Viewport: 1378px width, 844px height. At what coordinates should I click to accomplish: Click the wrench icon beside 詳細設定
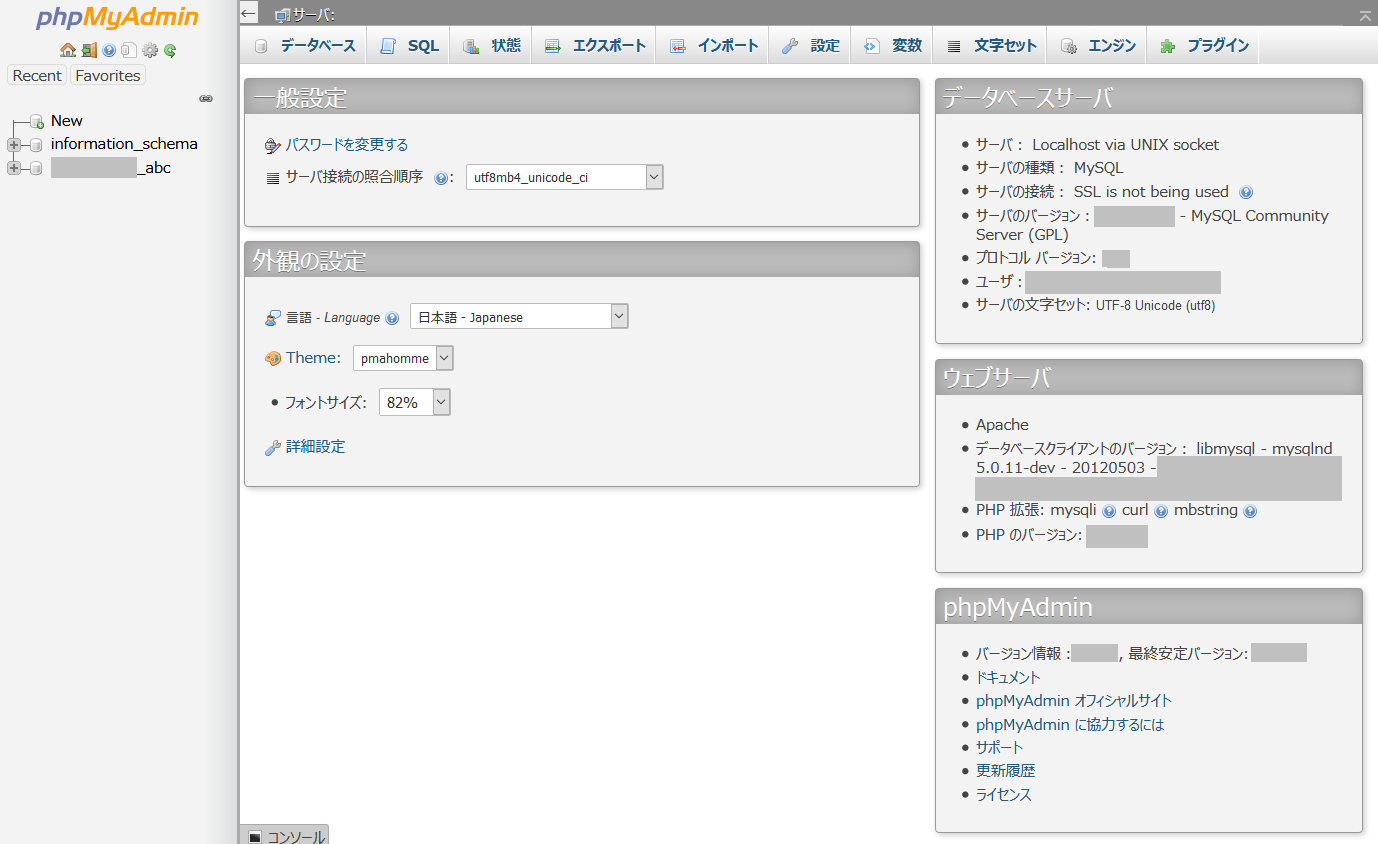point(273,448)
